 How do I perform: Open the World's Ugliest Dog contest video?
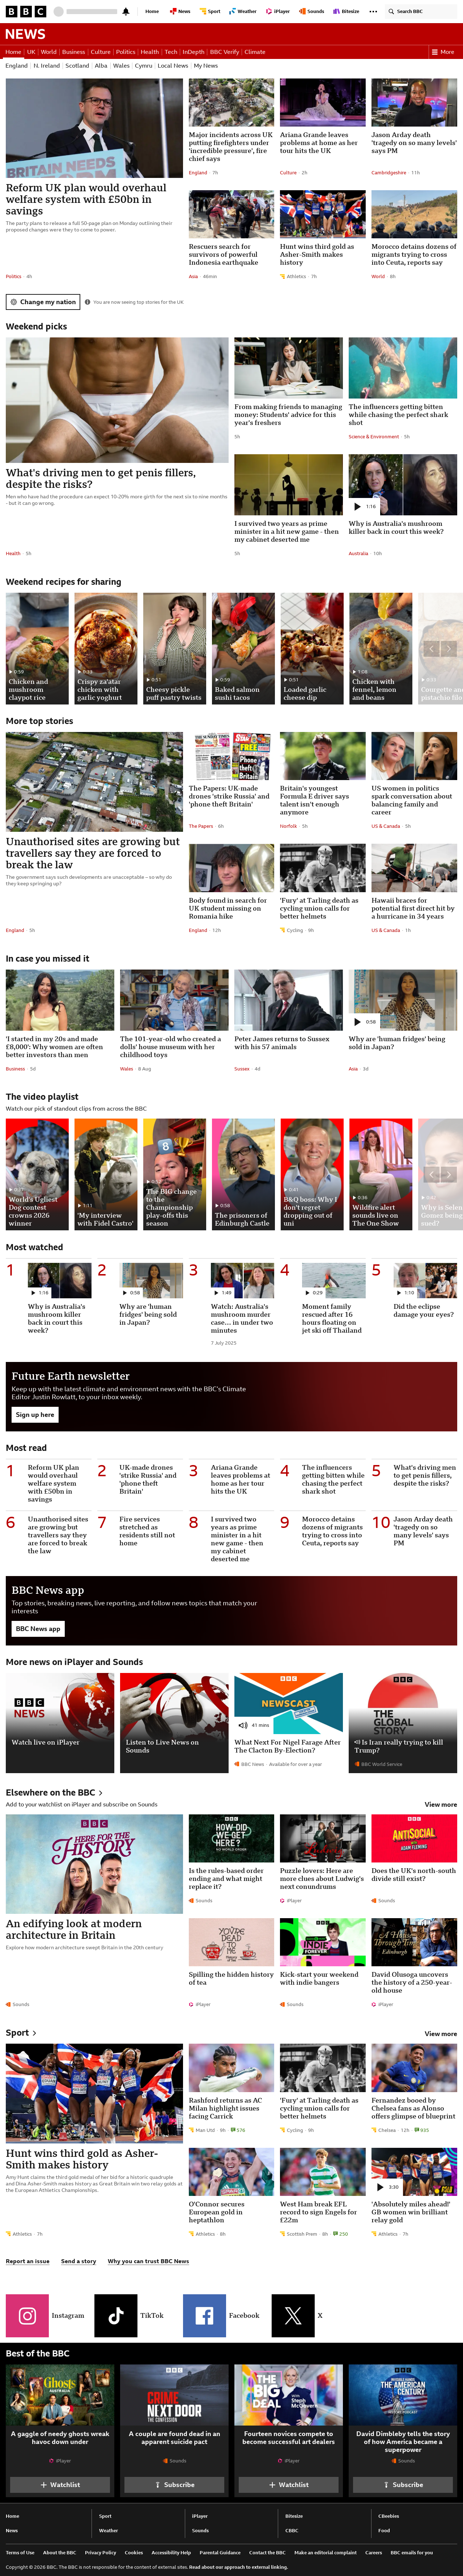pyautogui.click(x=37, y=1175)
